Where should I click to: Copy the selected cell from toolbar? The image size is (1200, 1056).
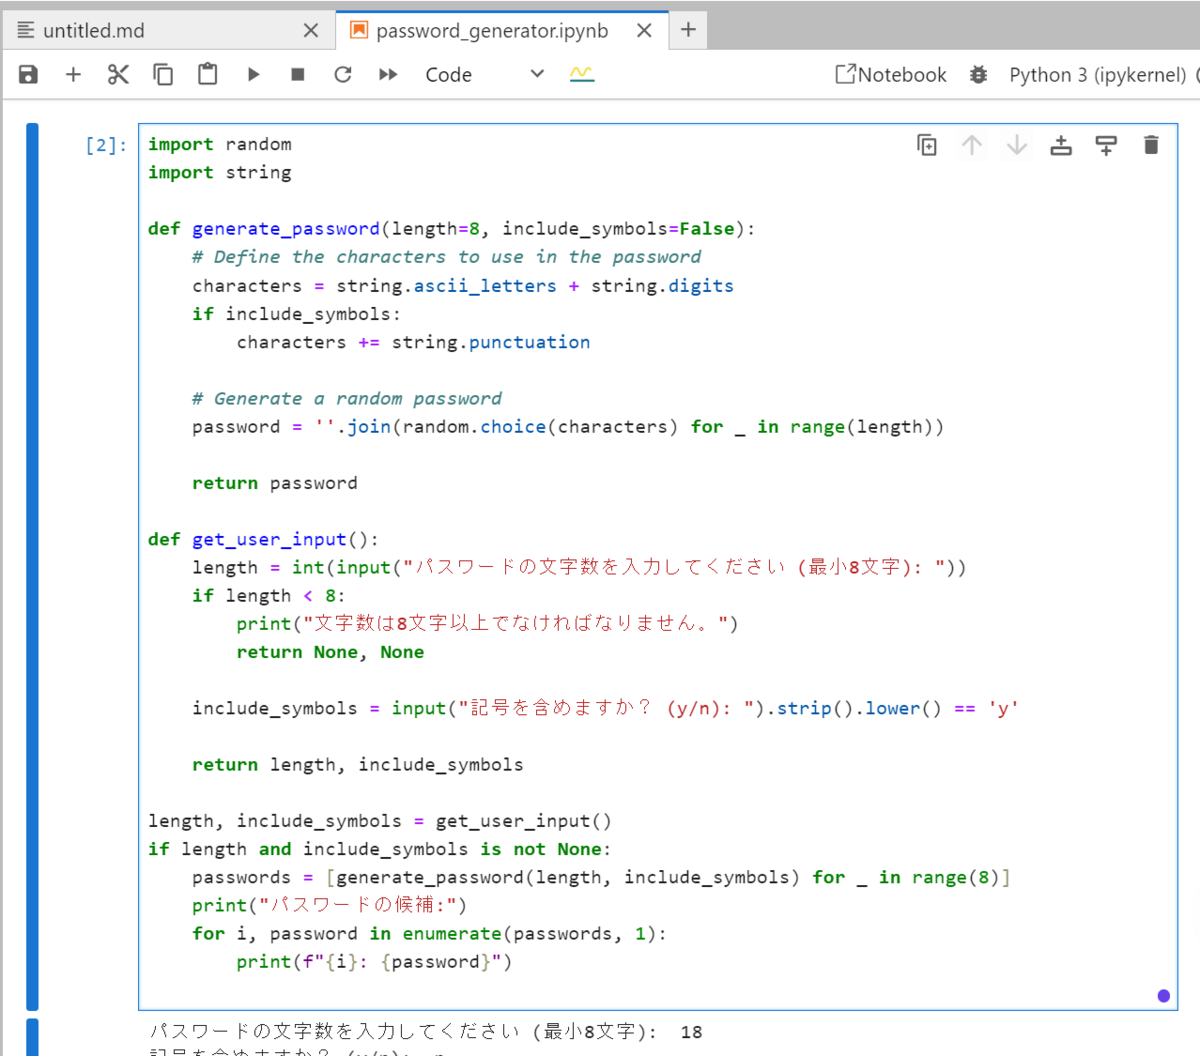click(163, 74)
